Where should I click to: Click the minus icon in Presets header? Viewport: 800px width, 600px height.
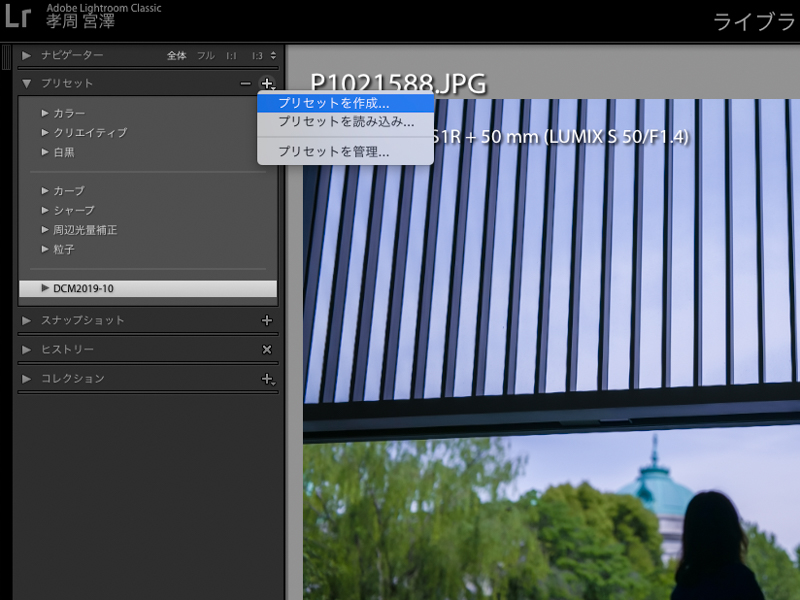[x=245, y=83]
